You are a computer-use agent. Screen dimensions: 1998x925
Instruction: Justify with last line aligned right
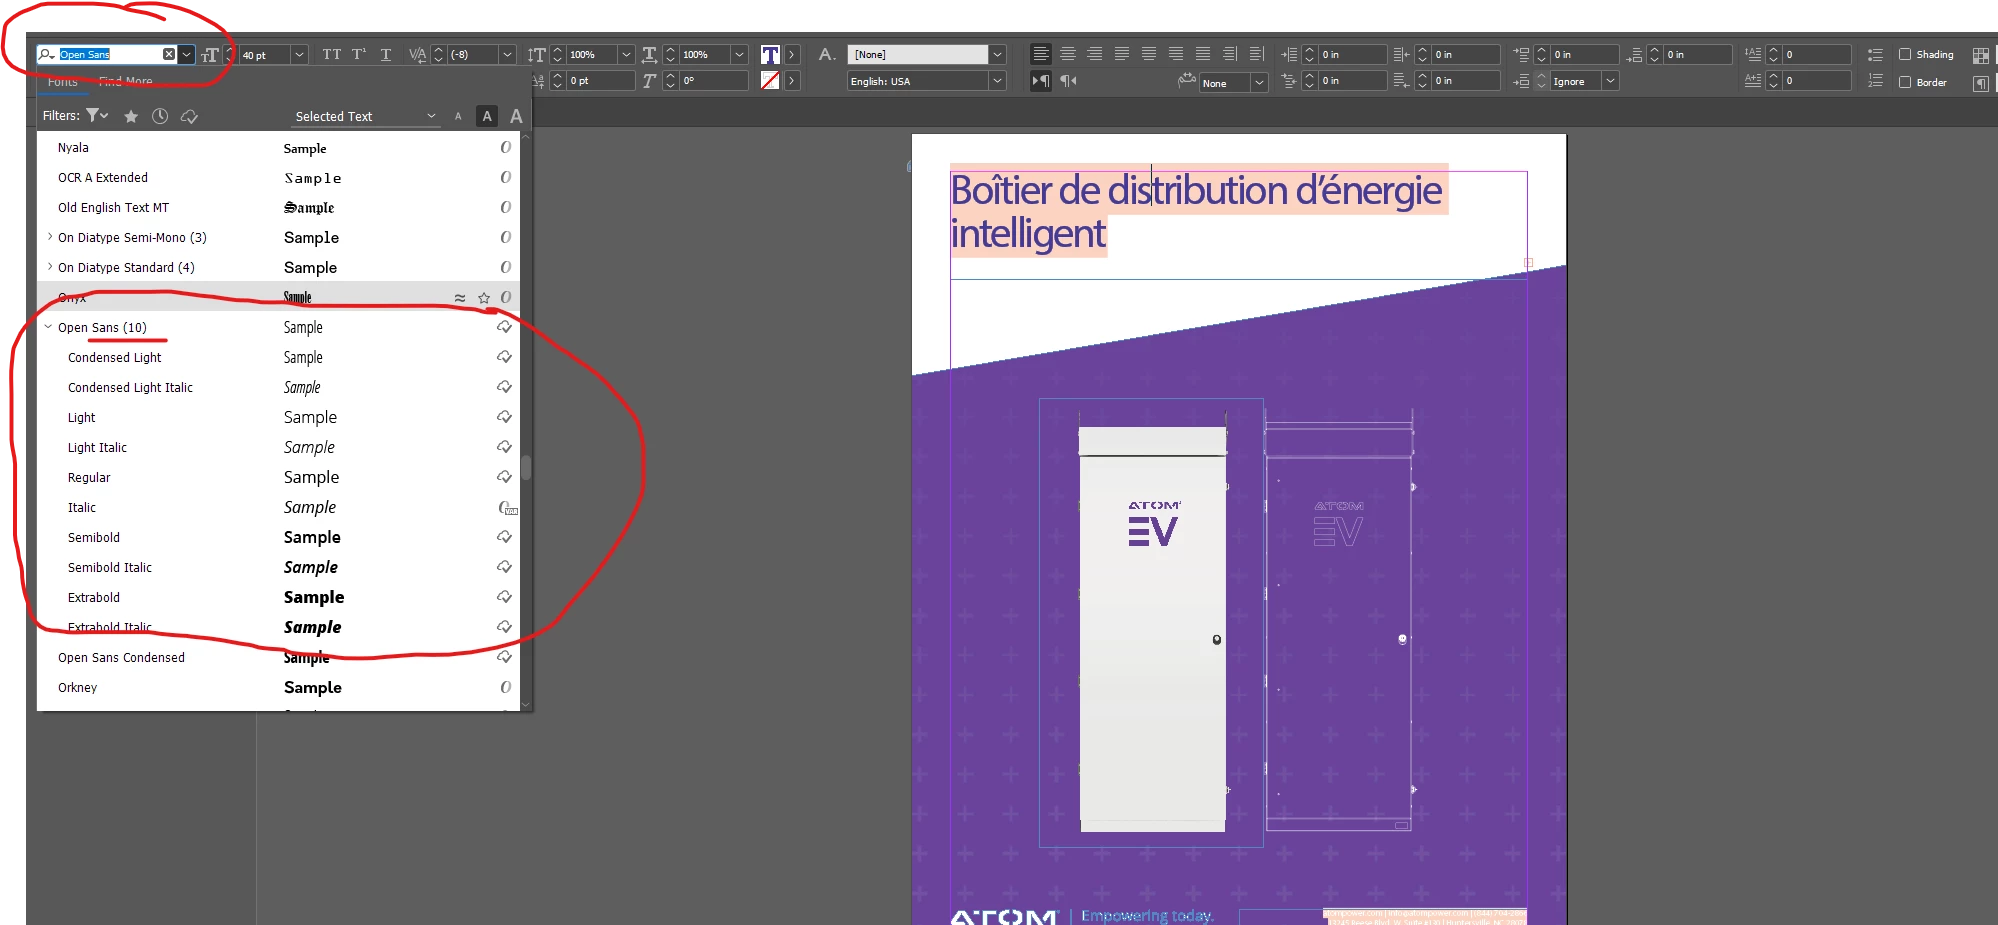[1176, 54]
